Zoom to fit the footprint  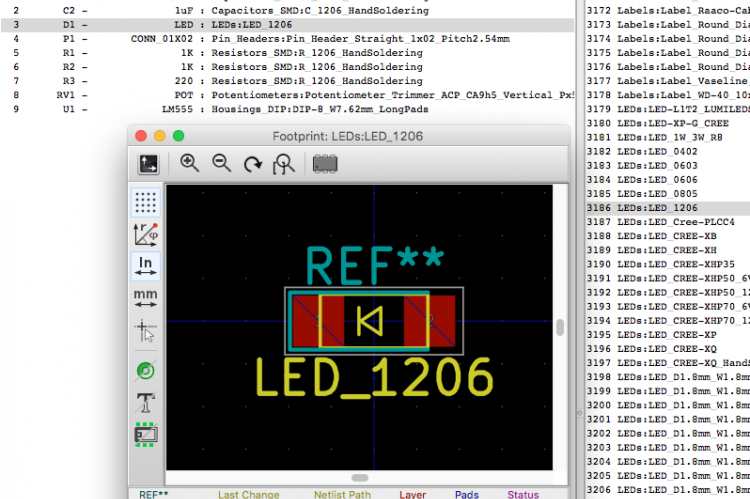284,164
